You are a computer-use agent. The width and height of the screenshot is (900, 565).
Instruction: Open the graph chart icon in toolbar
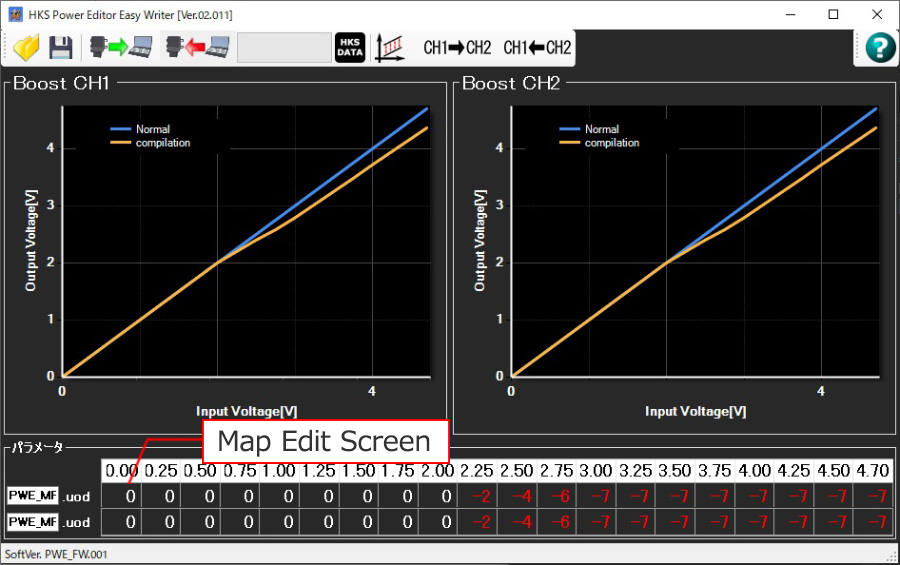click(390, 48)
